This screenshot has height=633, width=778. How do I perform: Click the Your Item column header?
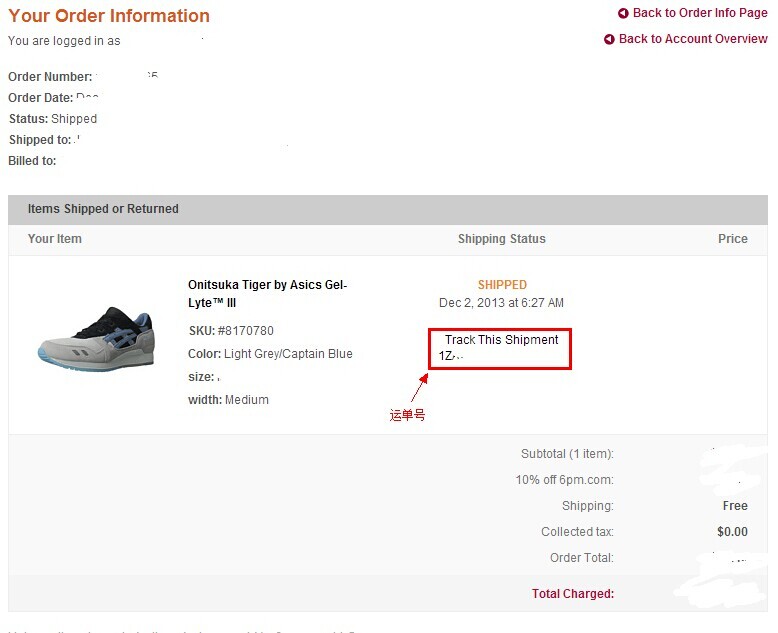[x=55, y=239]
